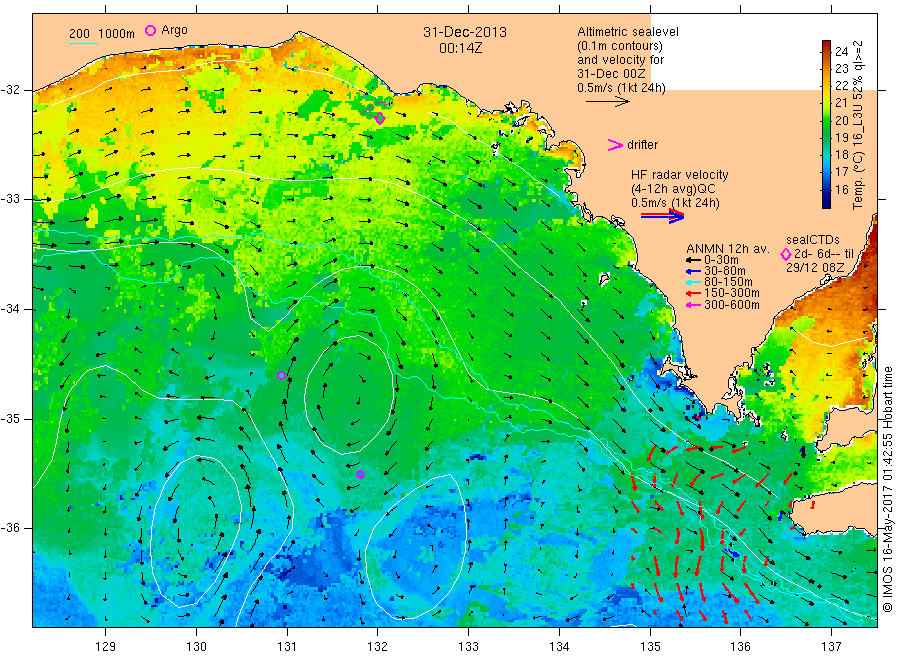Click the cyan 80-150m ANMN legend arrow
Viewport: 900px width, 660px height.
click(x=693, y=282)
